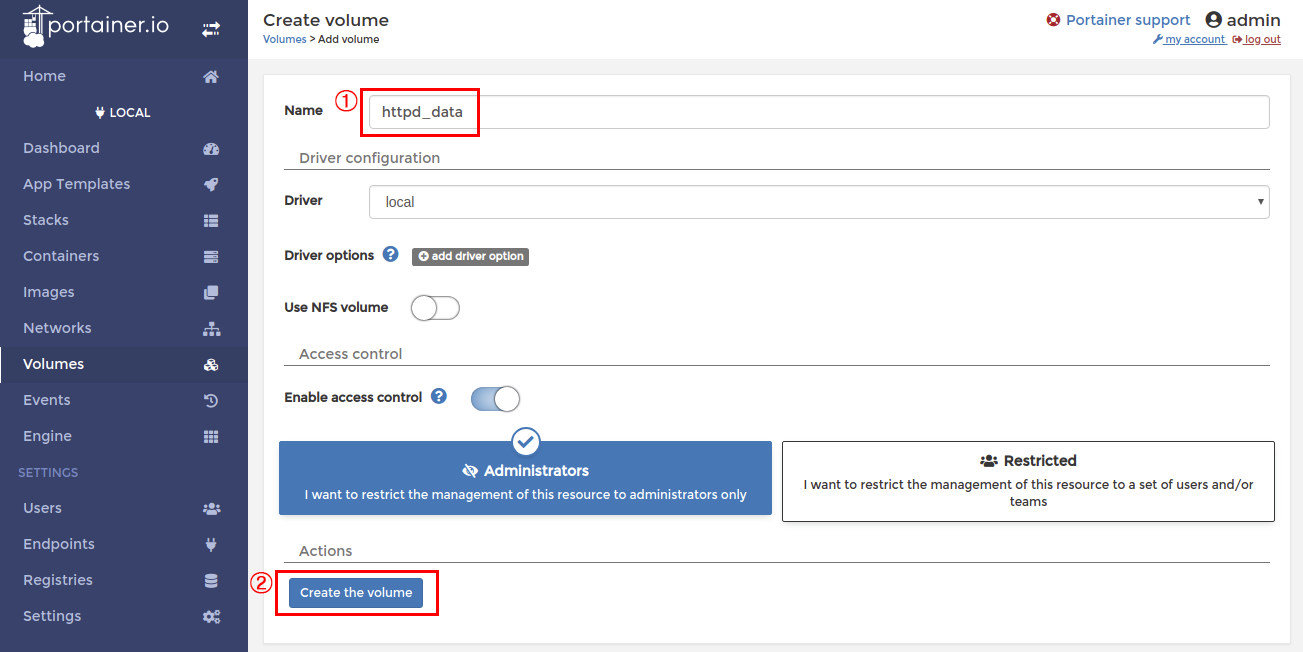Image resolution: width=1303 pixels, height=652 pixels.
Task: Follow the Volumes breadcrumb link
Action: click(x=284, y=40)
